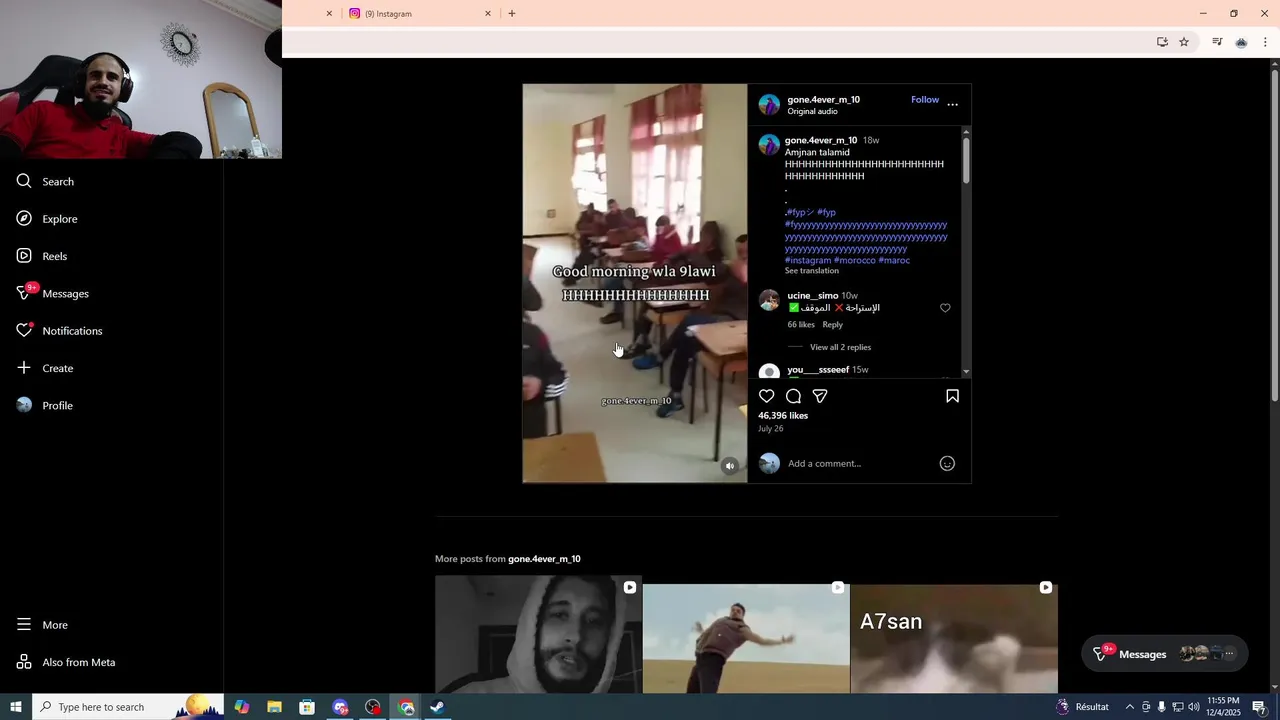
Task: Open ucine__simo's profile
Action: [812, 295]
